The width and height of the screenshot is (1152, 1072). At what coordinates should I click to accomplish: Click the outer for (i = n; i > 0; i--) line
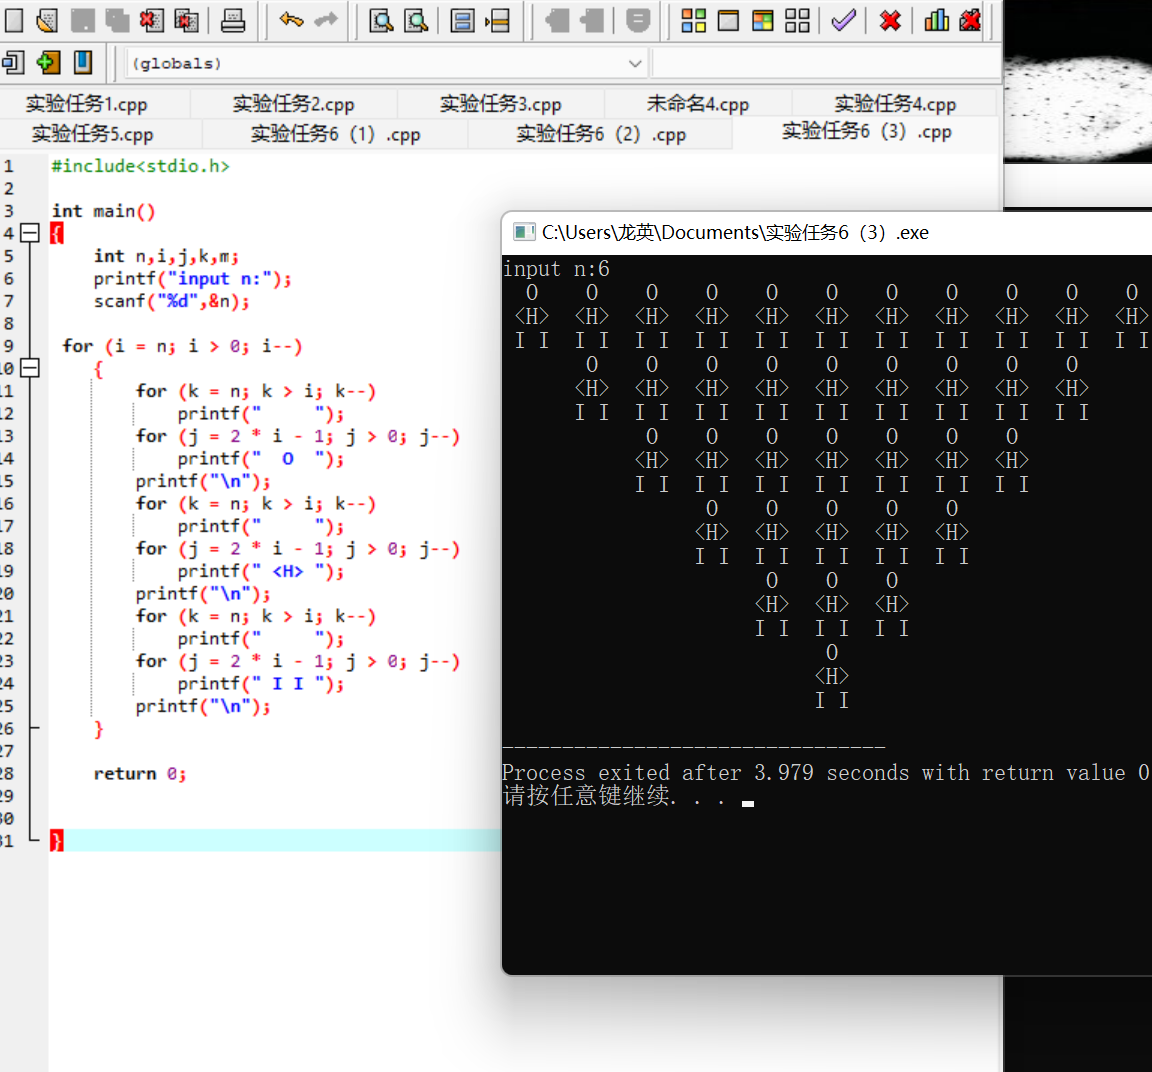182,346
